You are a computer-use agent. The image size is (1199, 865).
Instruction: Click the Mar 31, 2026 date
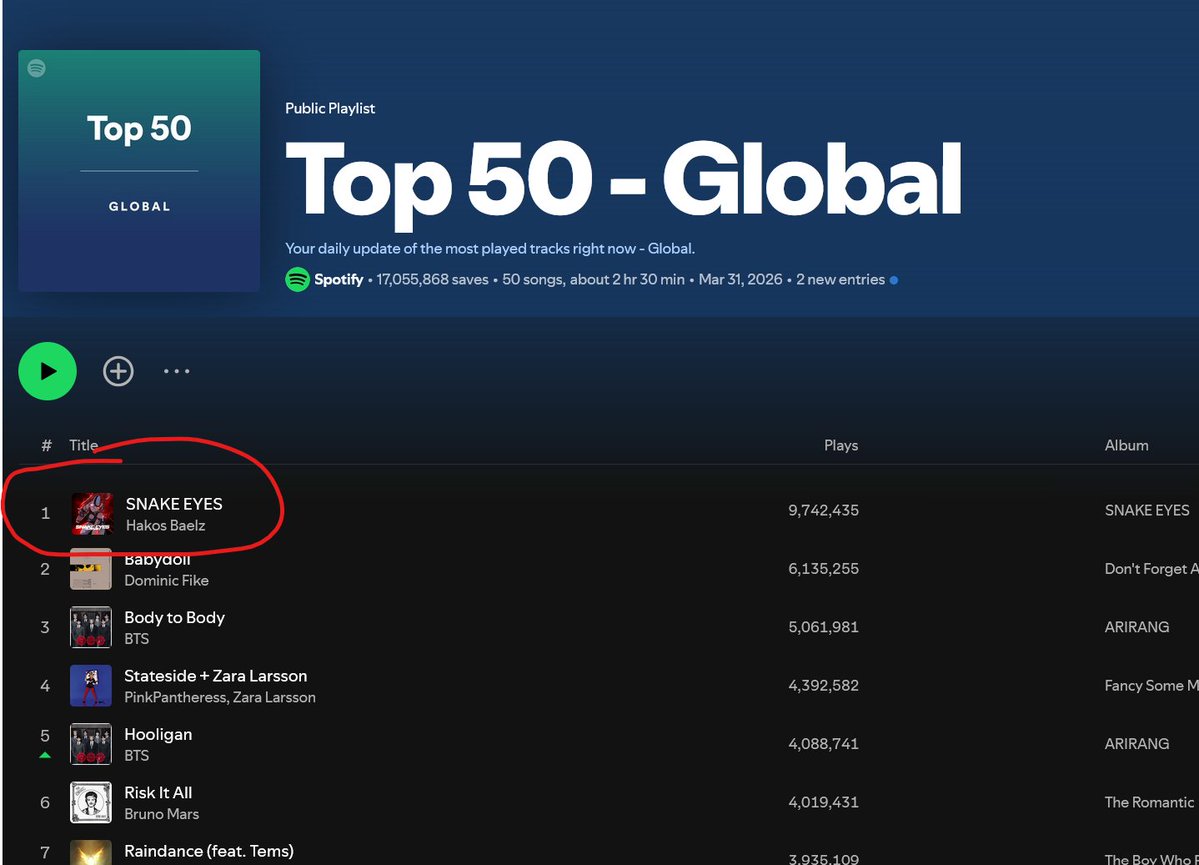[x=740, y=279]
